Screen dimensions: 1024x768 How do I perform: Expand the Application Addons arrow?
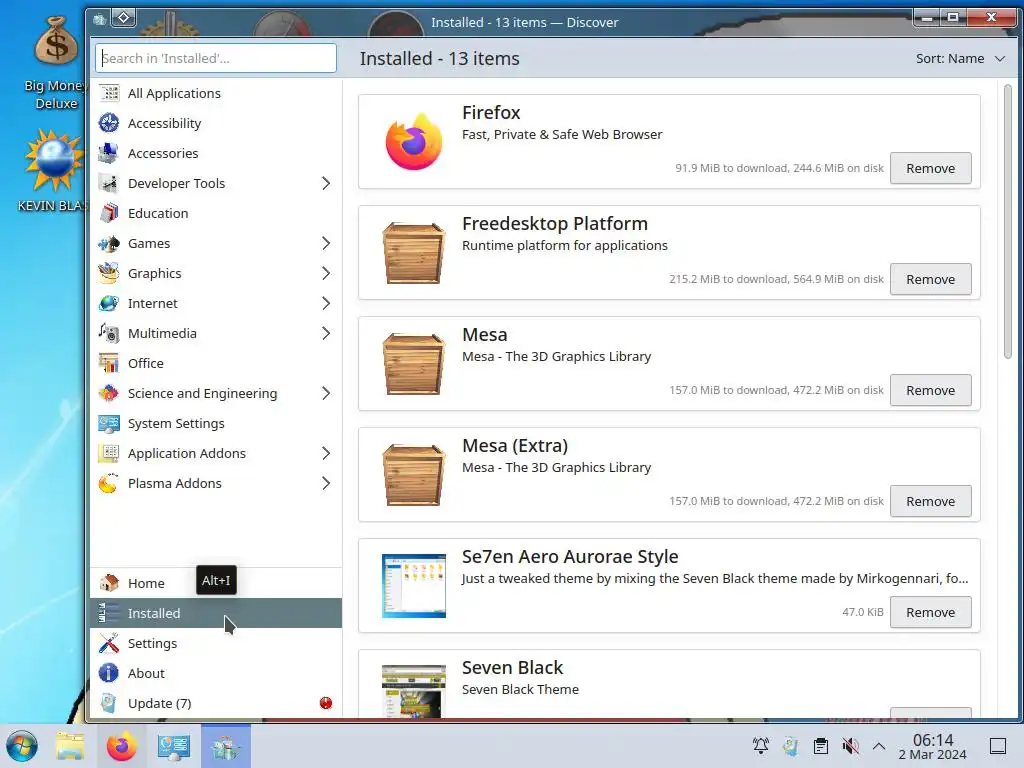326,454
